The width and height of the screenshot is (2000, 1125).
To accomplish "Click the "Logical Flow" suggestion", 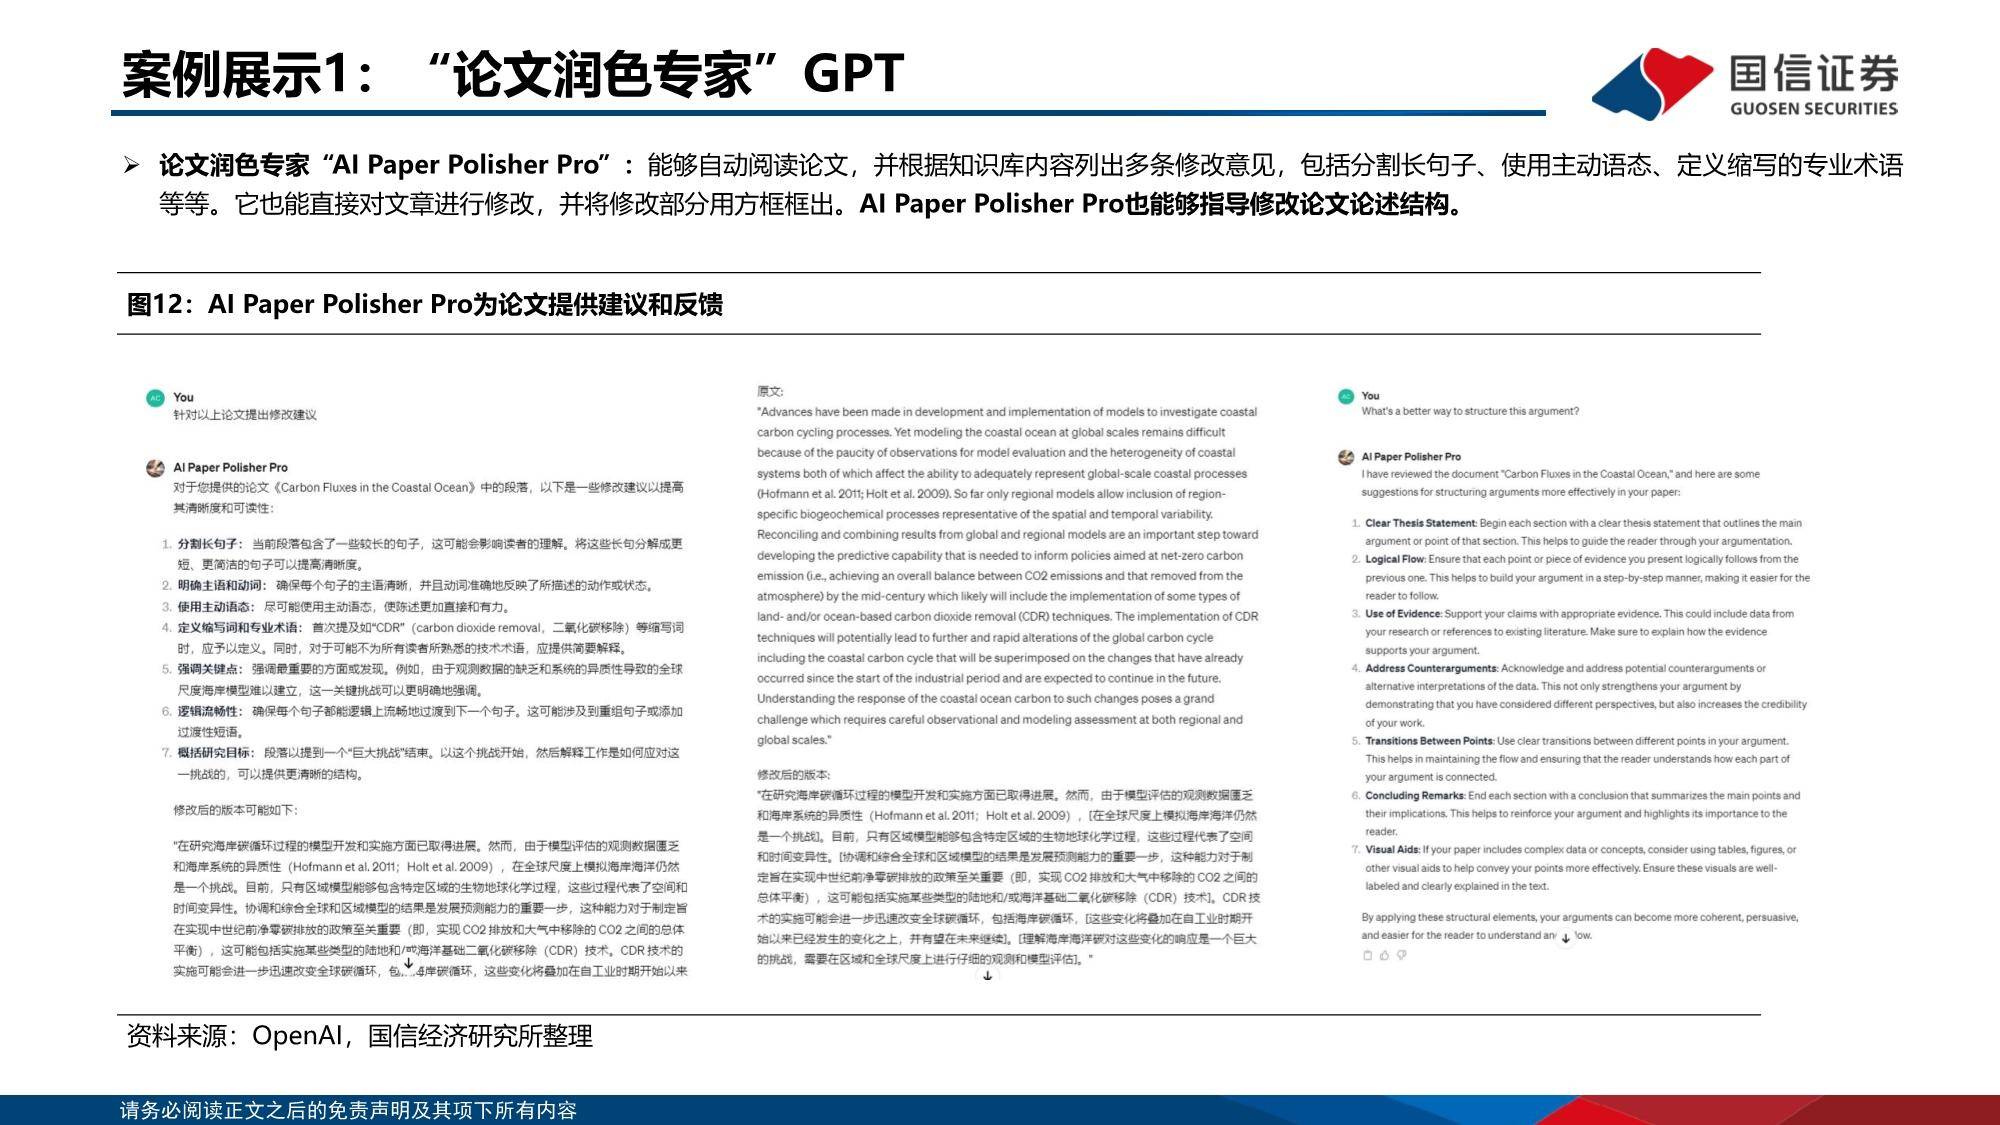I will click(x=1395, y=559).
